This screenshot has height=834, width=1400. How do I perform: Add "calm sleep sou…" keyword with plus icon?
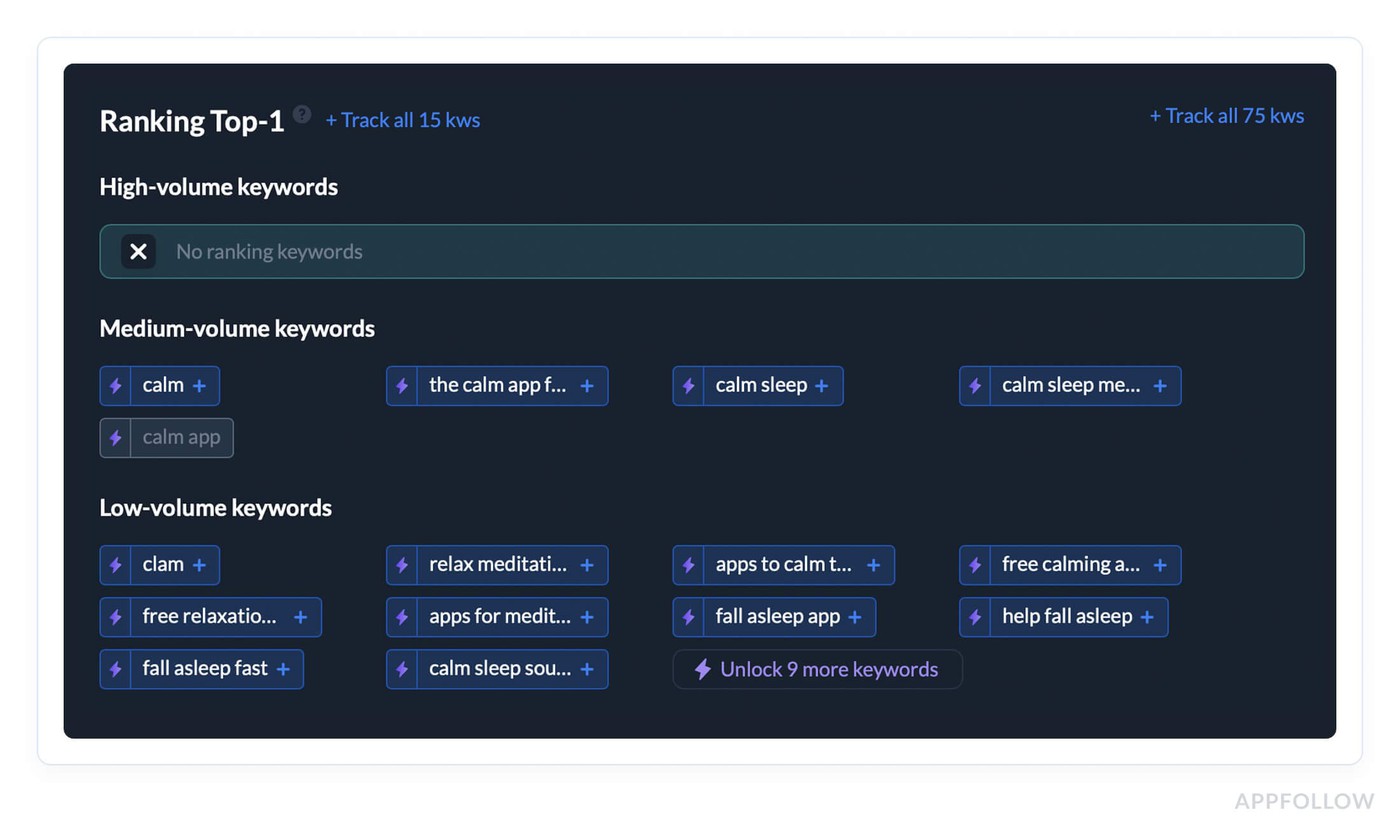click(x=587, y=669)
